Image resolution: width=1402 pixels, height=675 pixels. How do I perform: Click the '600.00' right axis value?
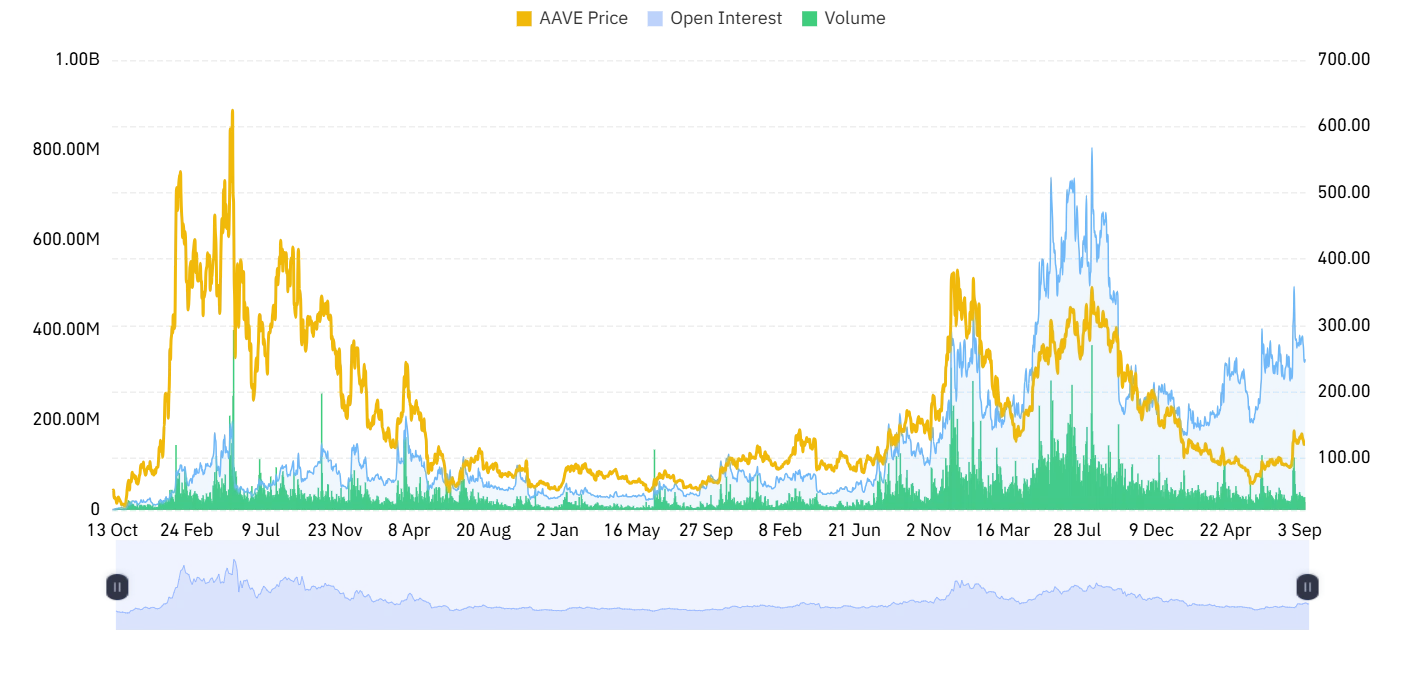coord(1344,126)
